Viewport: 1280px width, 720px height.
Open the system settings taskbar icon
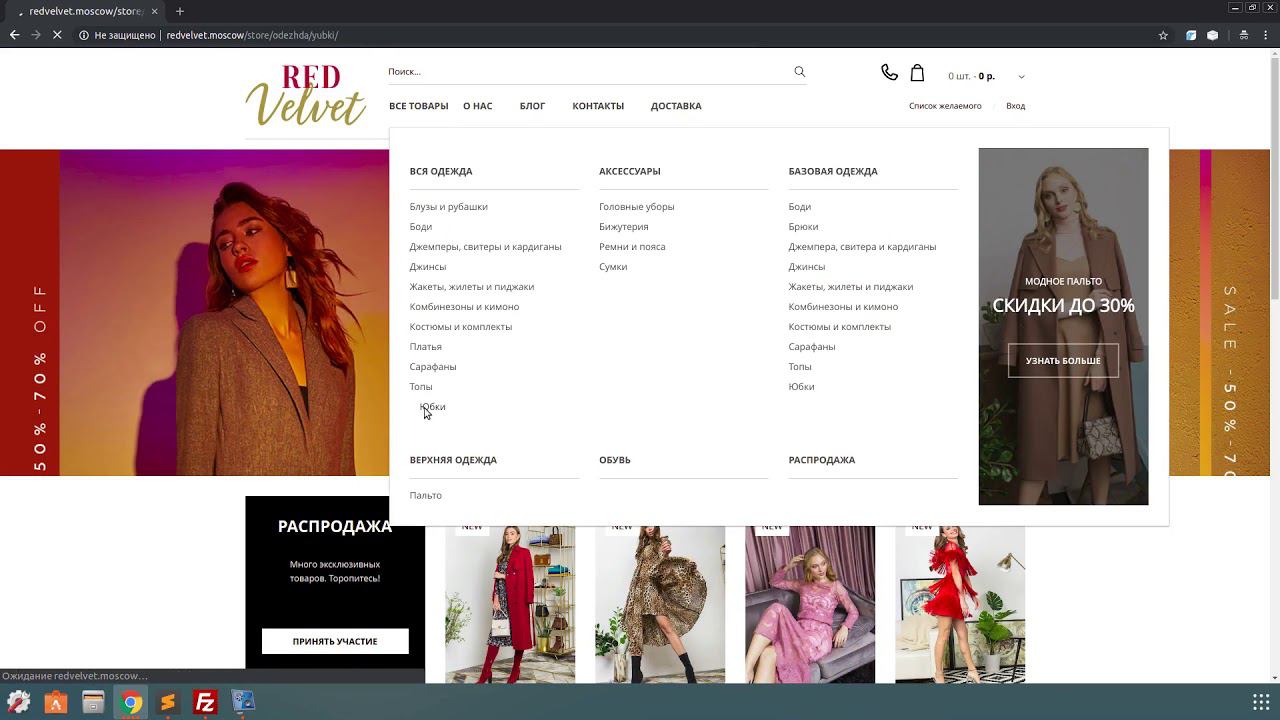click(x=18, y=702)
